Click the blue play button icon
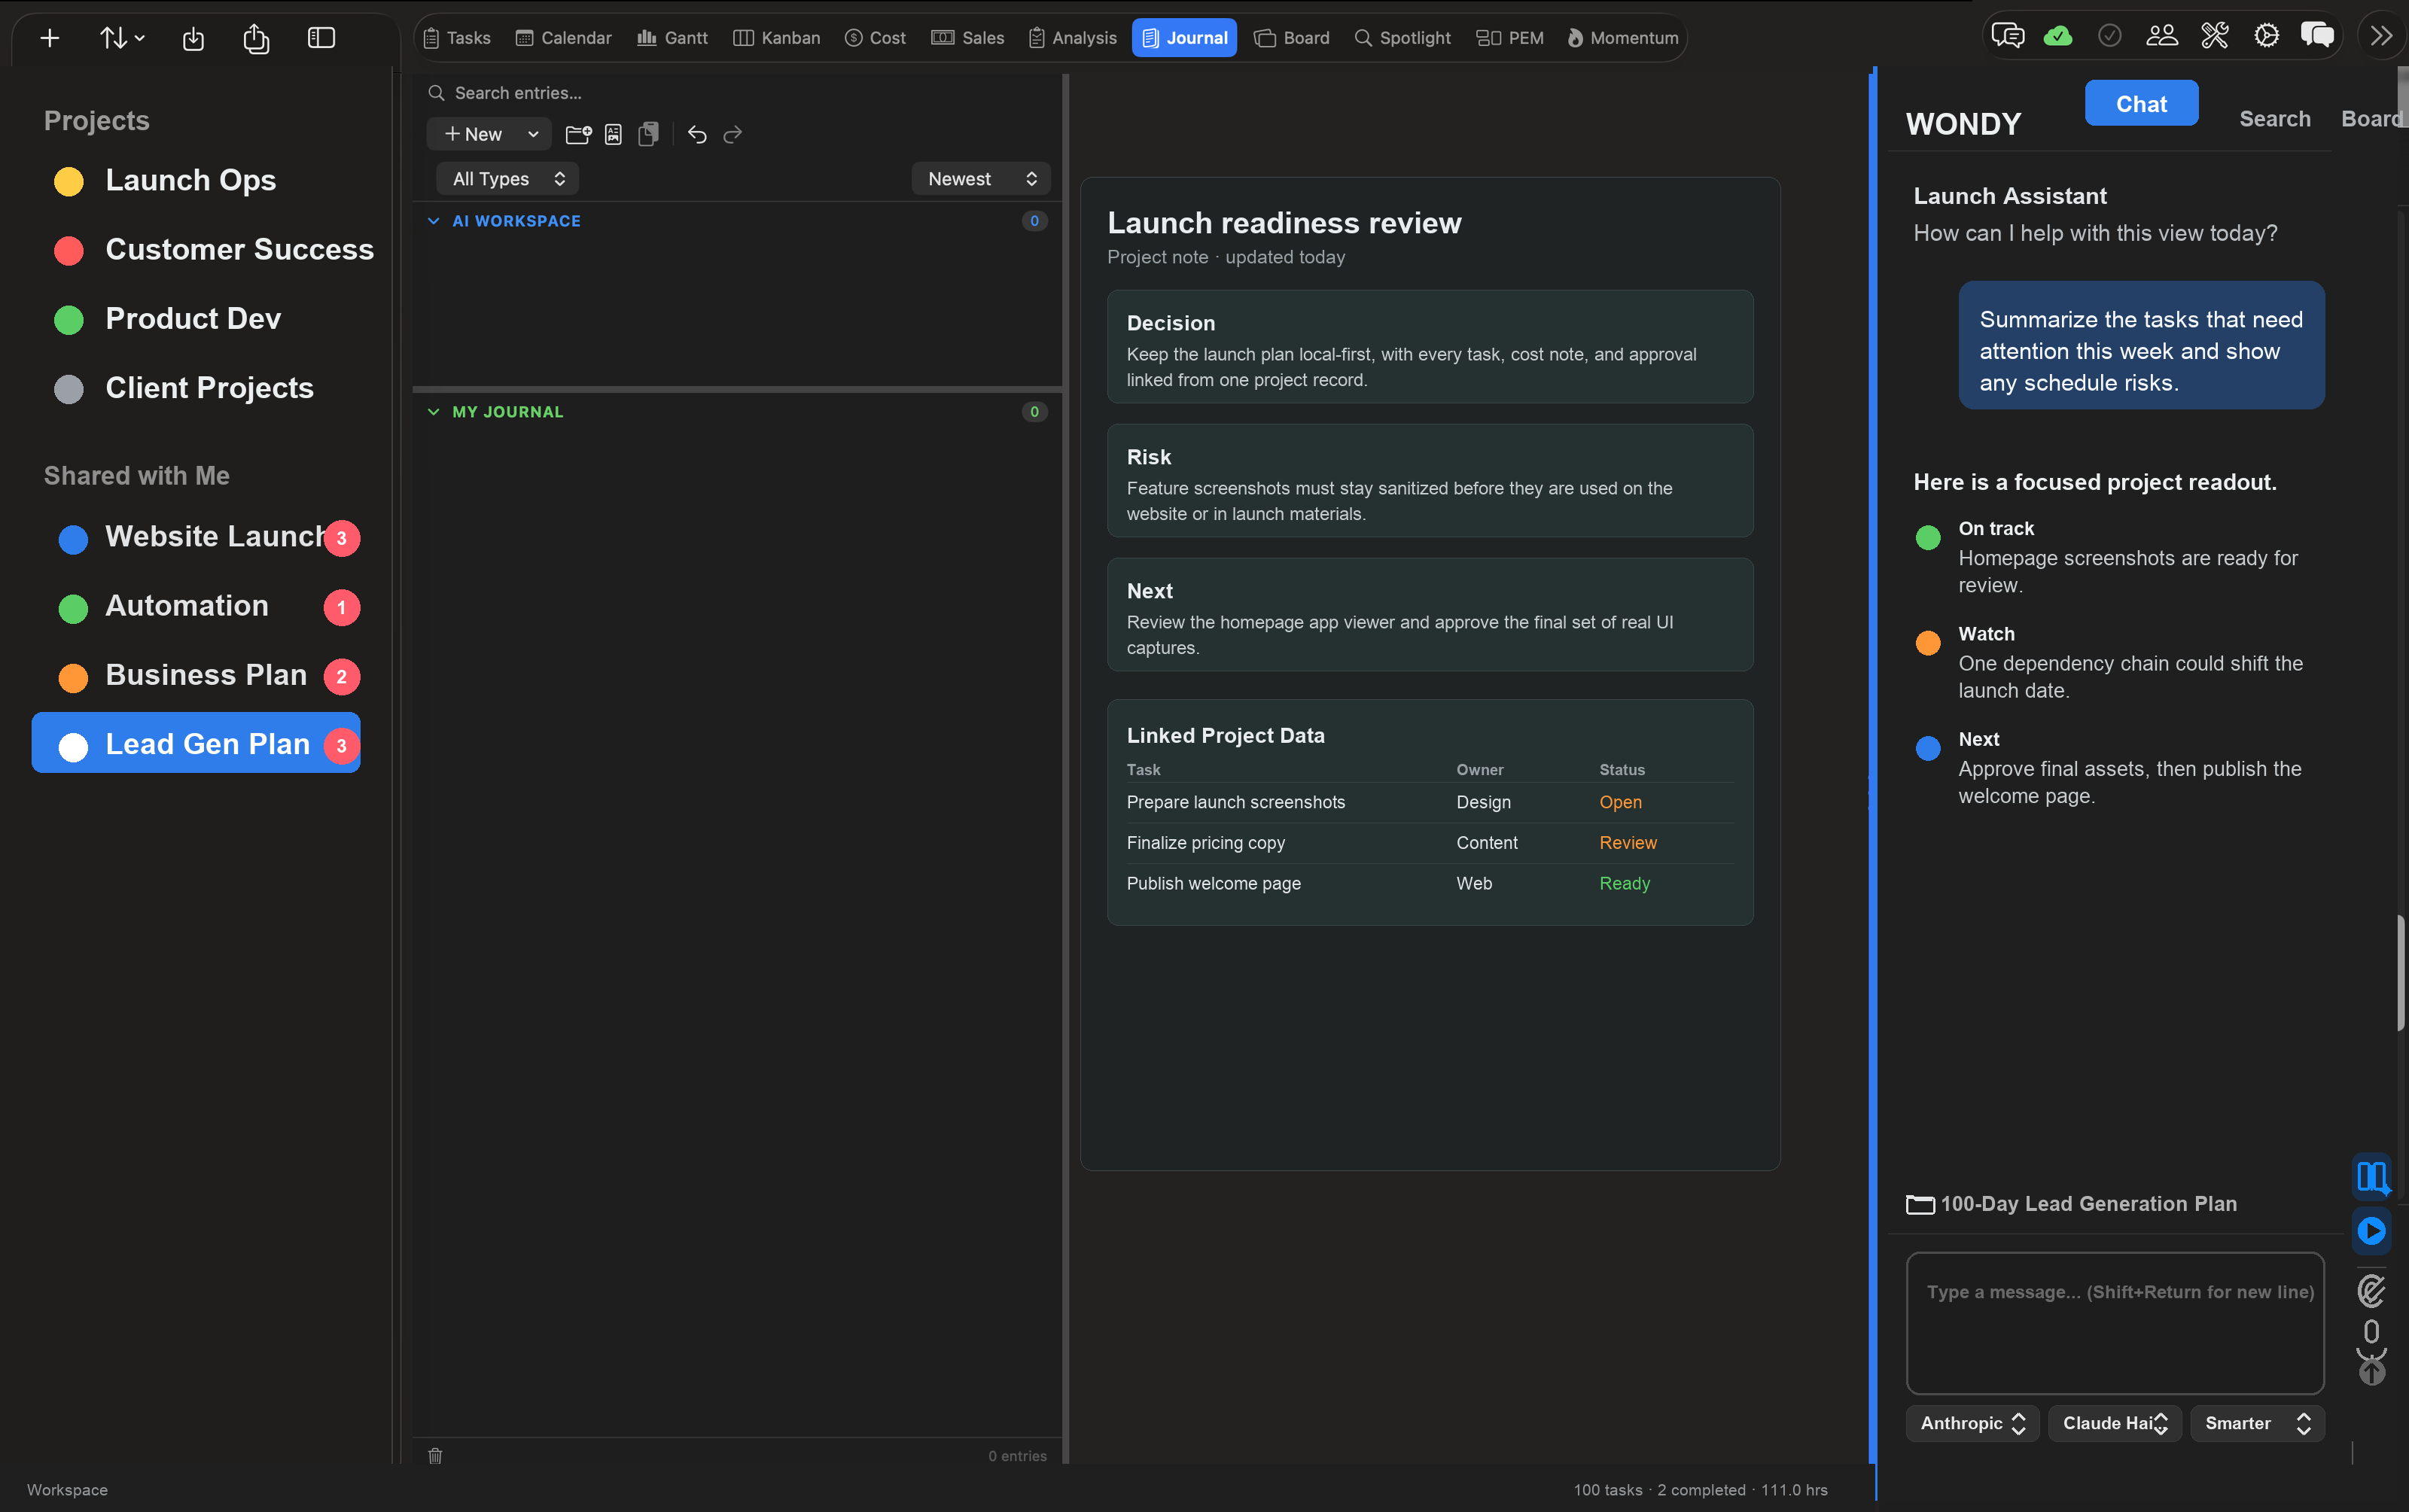2409x1512 pixels. (2371, 1230)
